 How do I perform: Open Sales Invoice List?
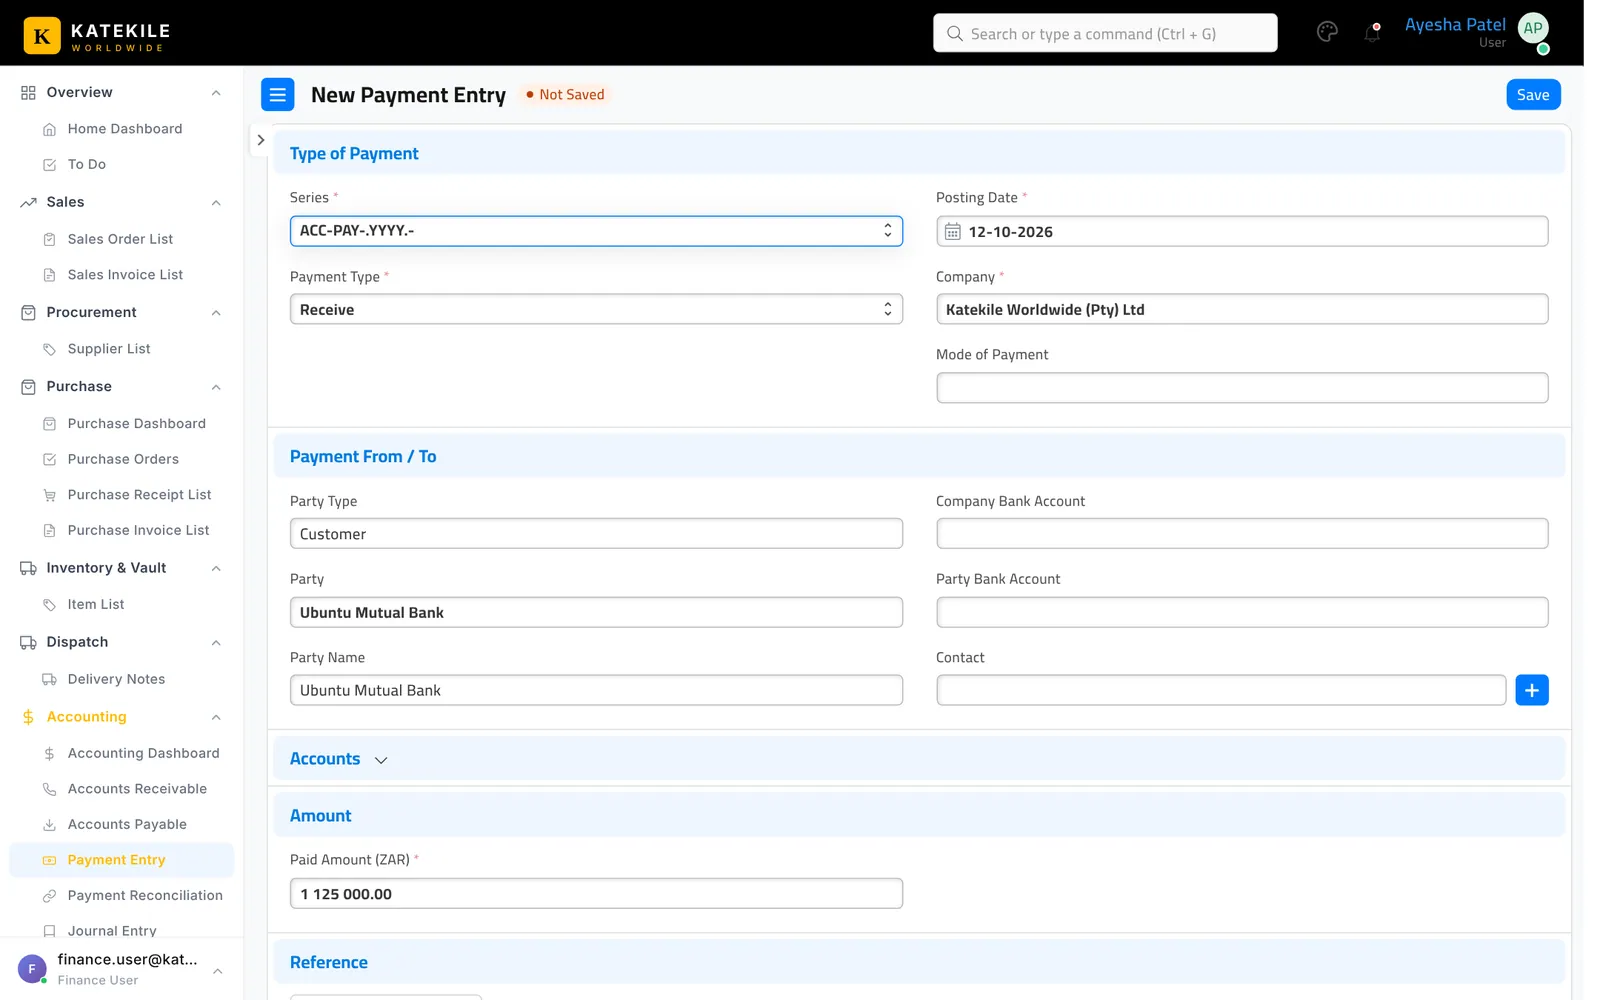point(125,275)
